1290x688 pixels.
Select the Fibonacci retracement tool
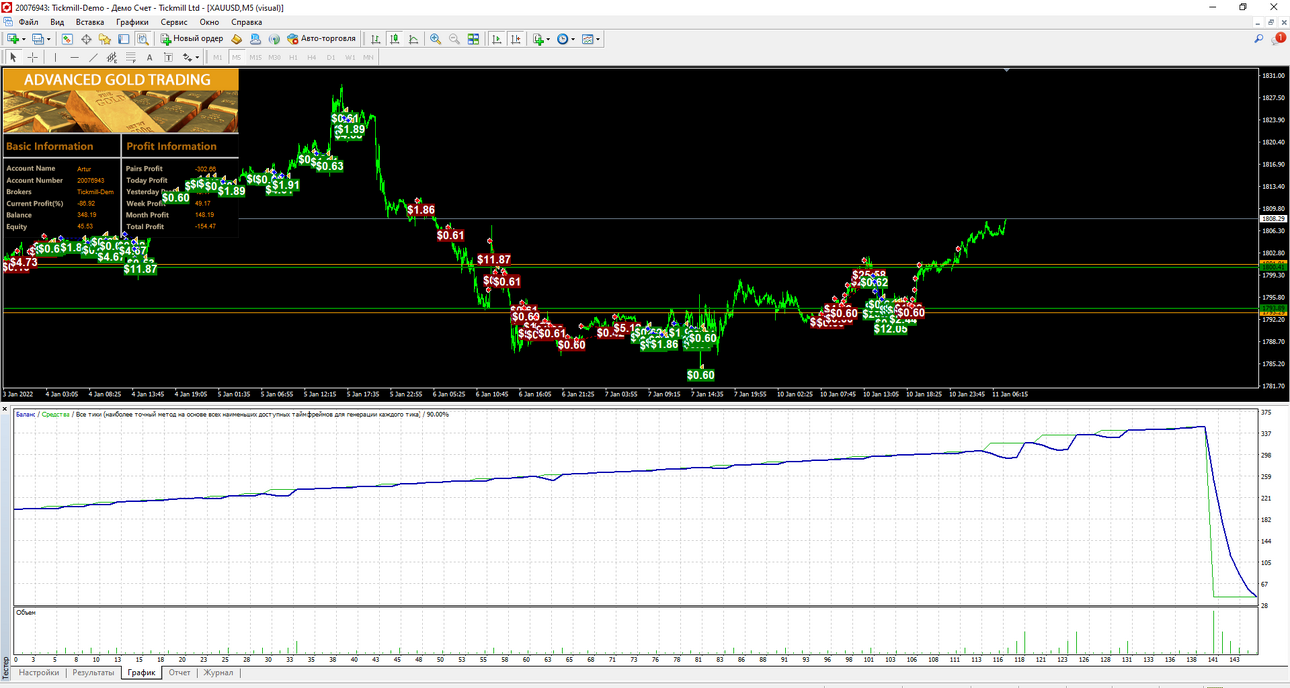point(130,57)
